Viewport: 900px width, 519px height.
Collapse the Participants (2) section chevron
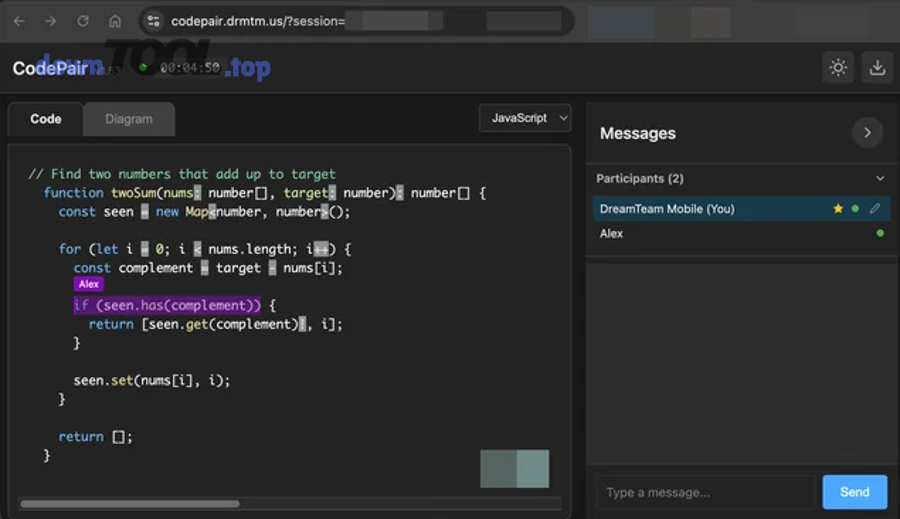pyautogui.click(x=880, y=179)
